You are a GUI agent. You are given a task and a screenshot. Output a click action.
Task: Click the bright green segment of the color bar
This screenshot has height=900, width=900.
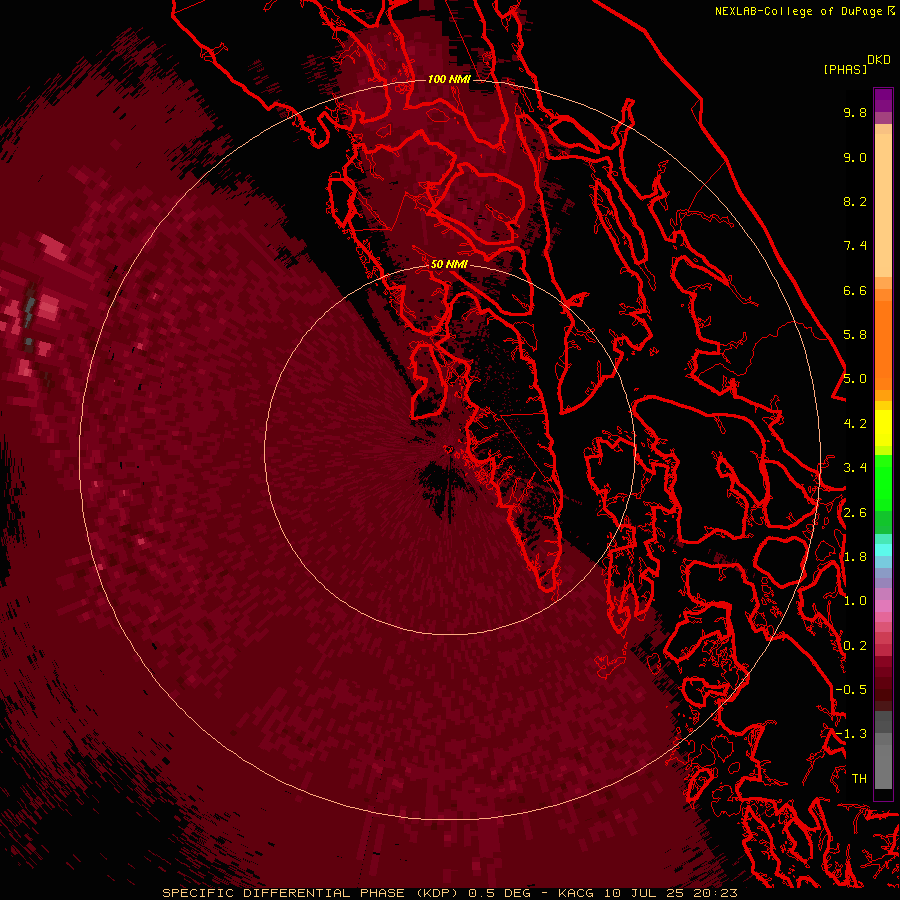click(x=883, y=482)
